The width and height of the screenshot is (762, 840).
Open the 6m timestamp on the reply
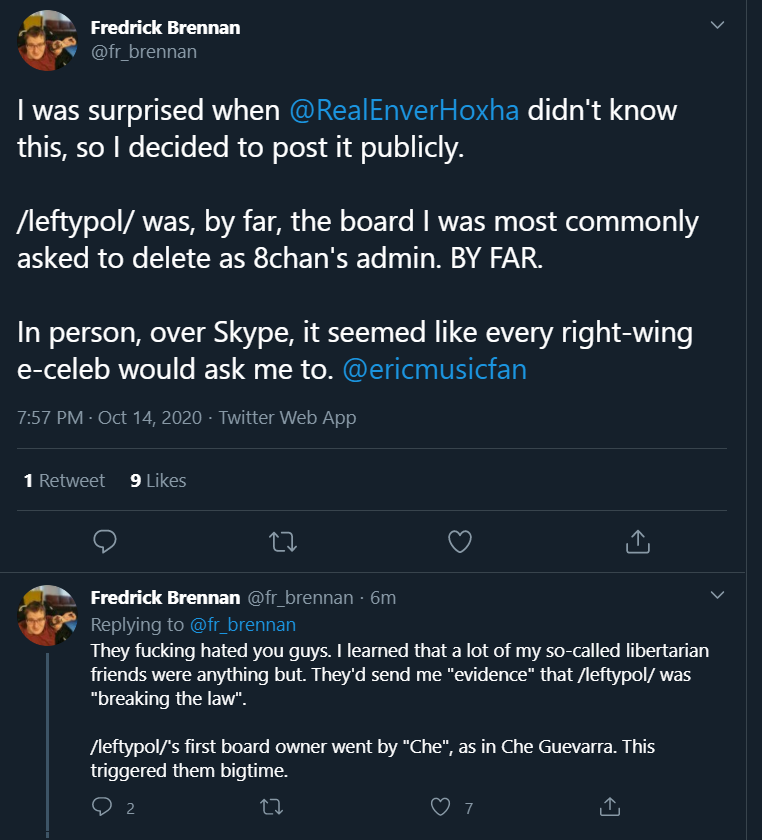(383, 598)
